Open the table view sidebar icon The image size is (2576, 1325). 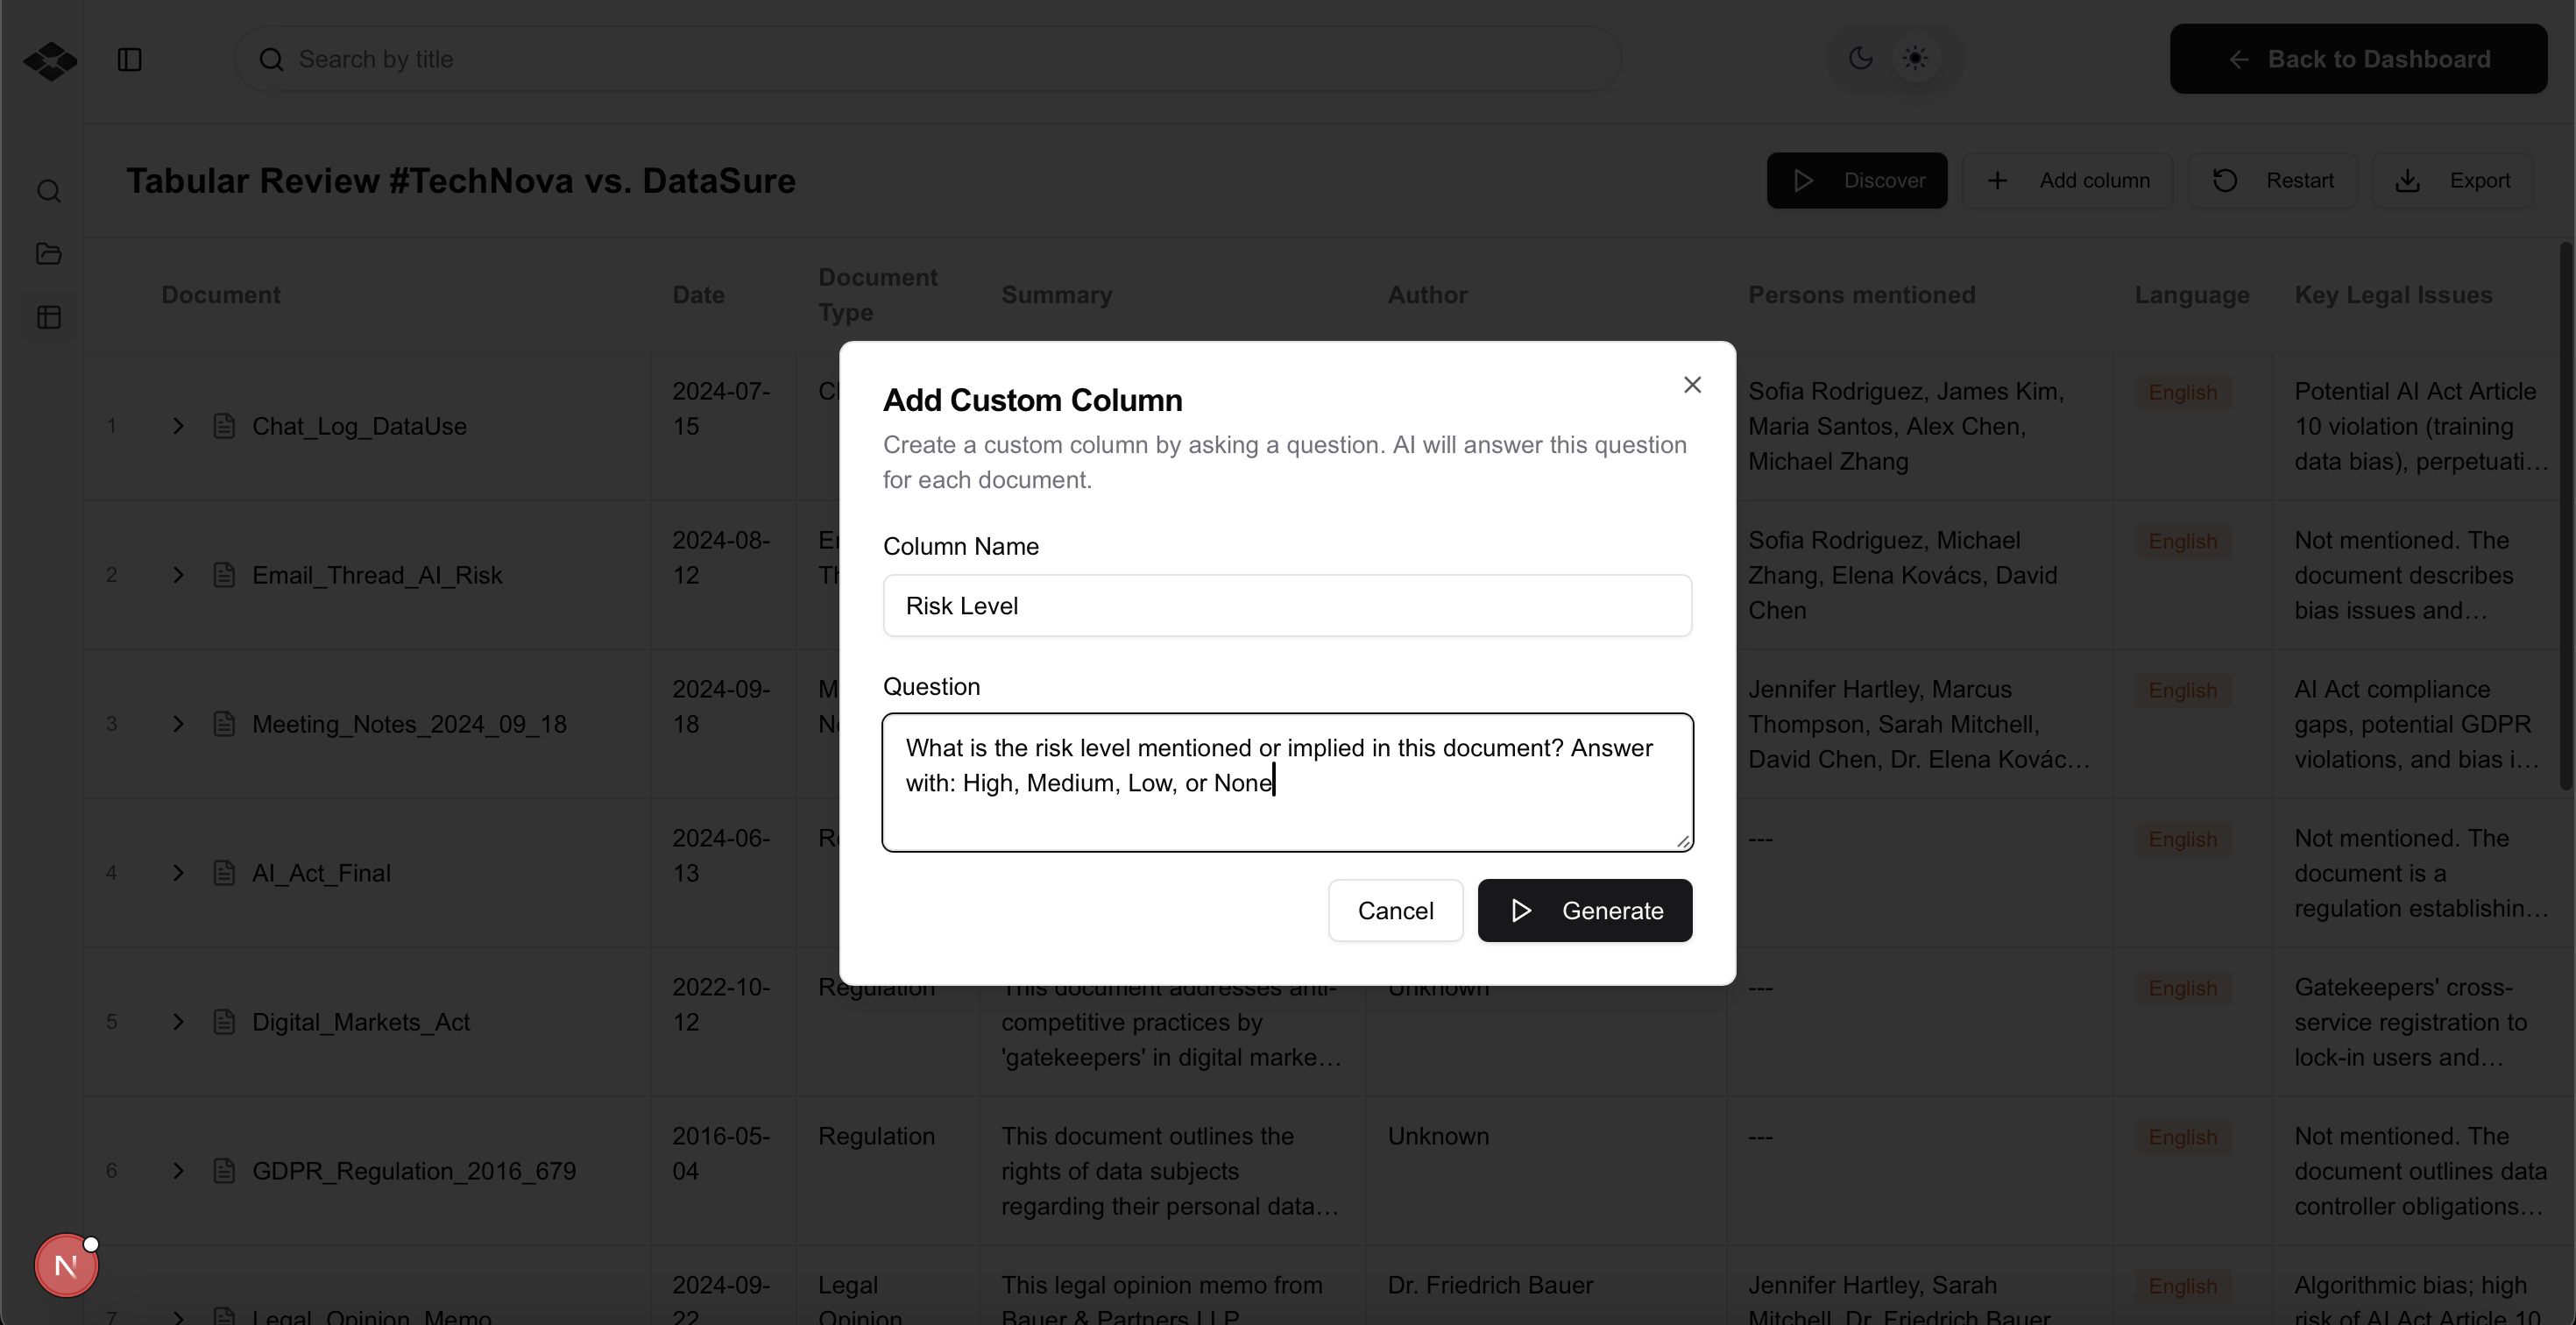[48, 317]
